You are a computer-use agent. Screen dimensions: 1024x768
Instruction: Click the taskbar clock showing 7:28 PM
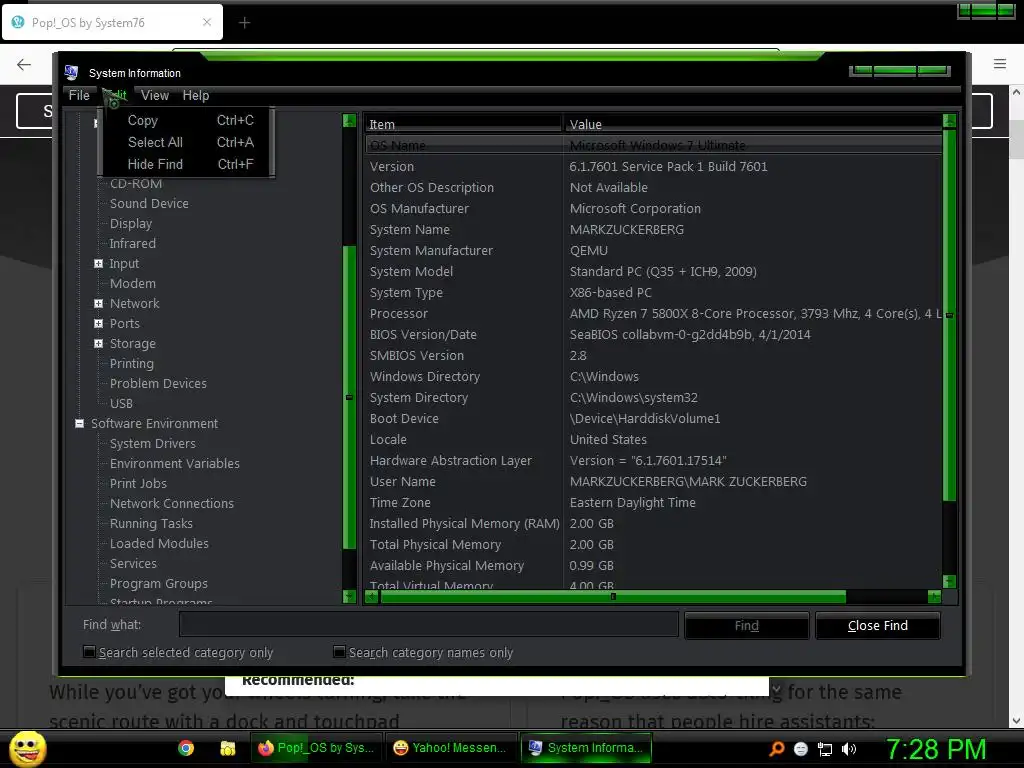point(935,749)
